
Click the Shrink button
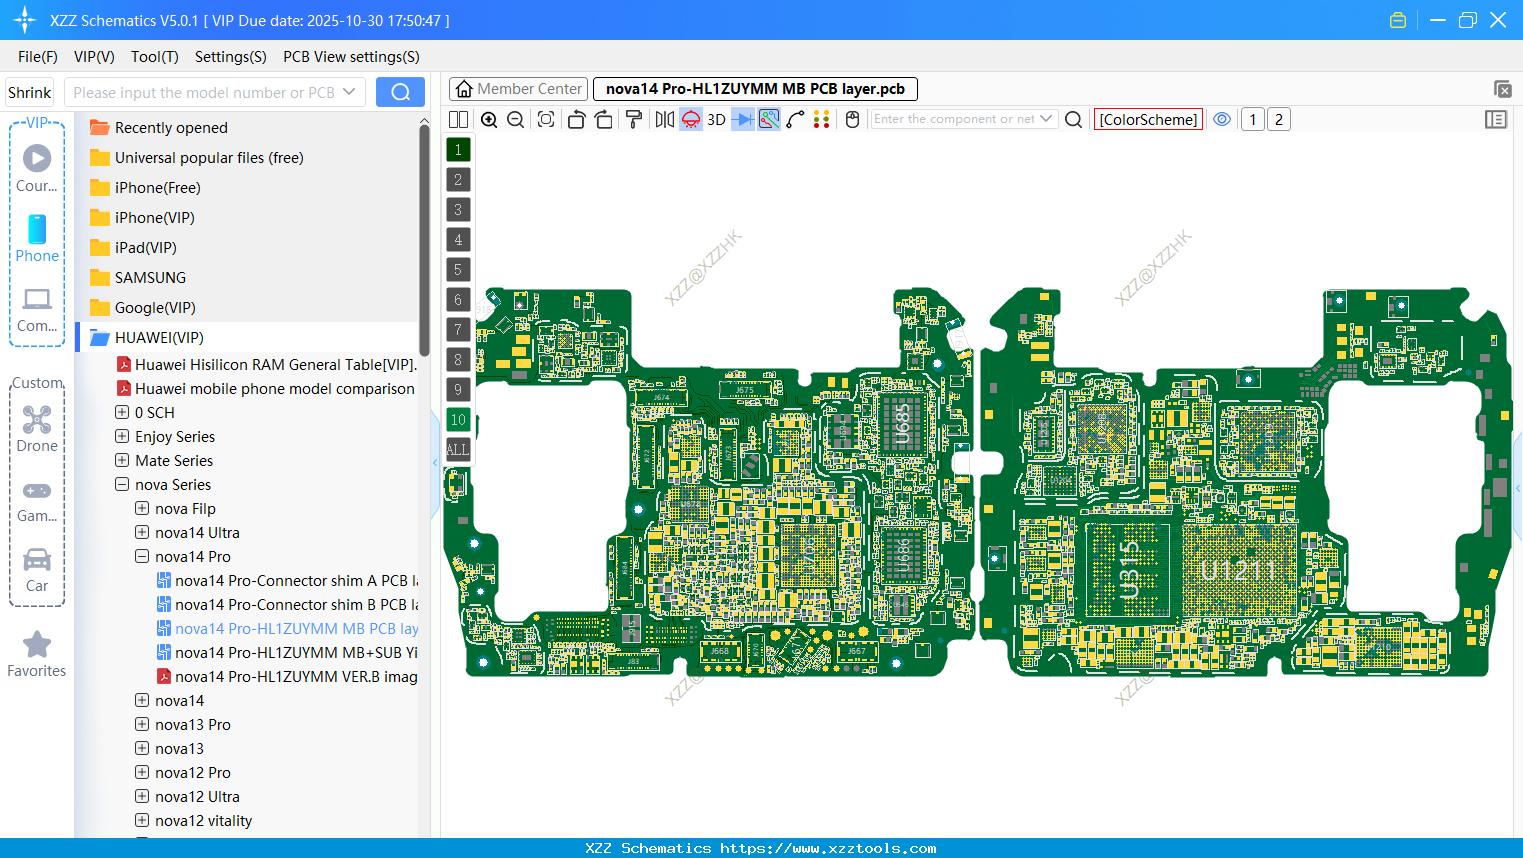click(x=30, y=93)
